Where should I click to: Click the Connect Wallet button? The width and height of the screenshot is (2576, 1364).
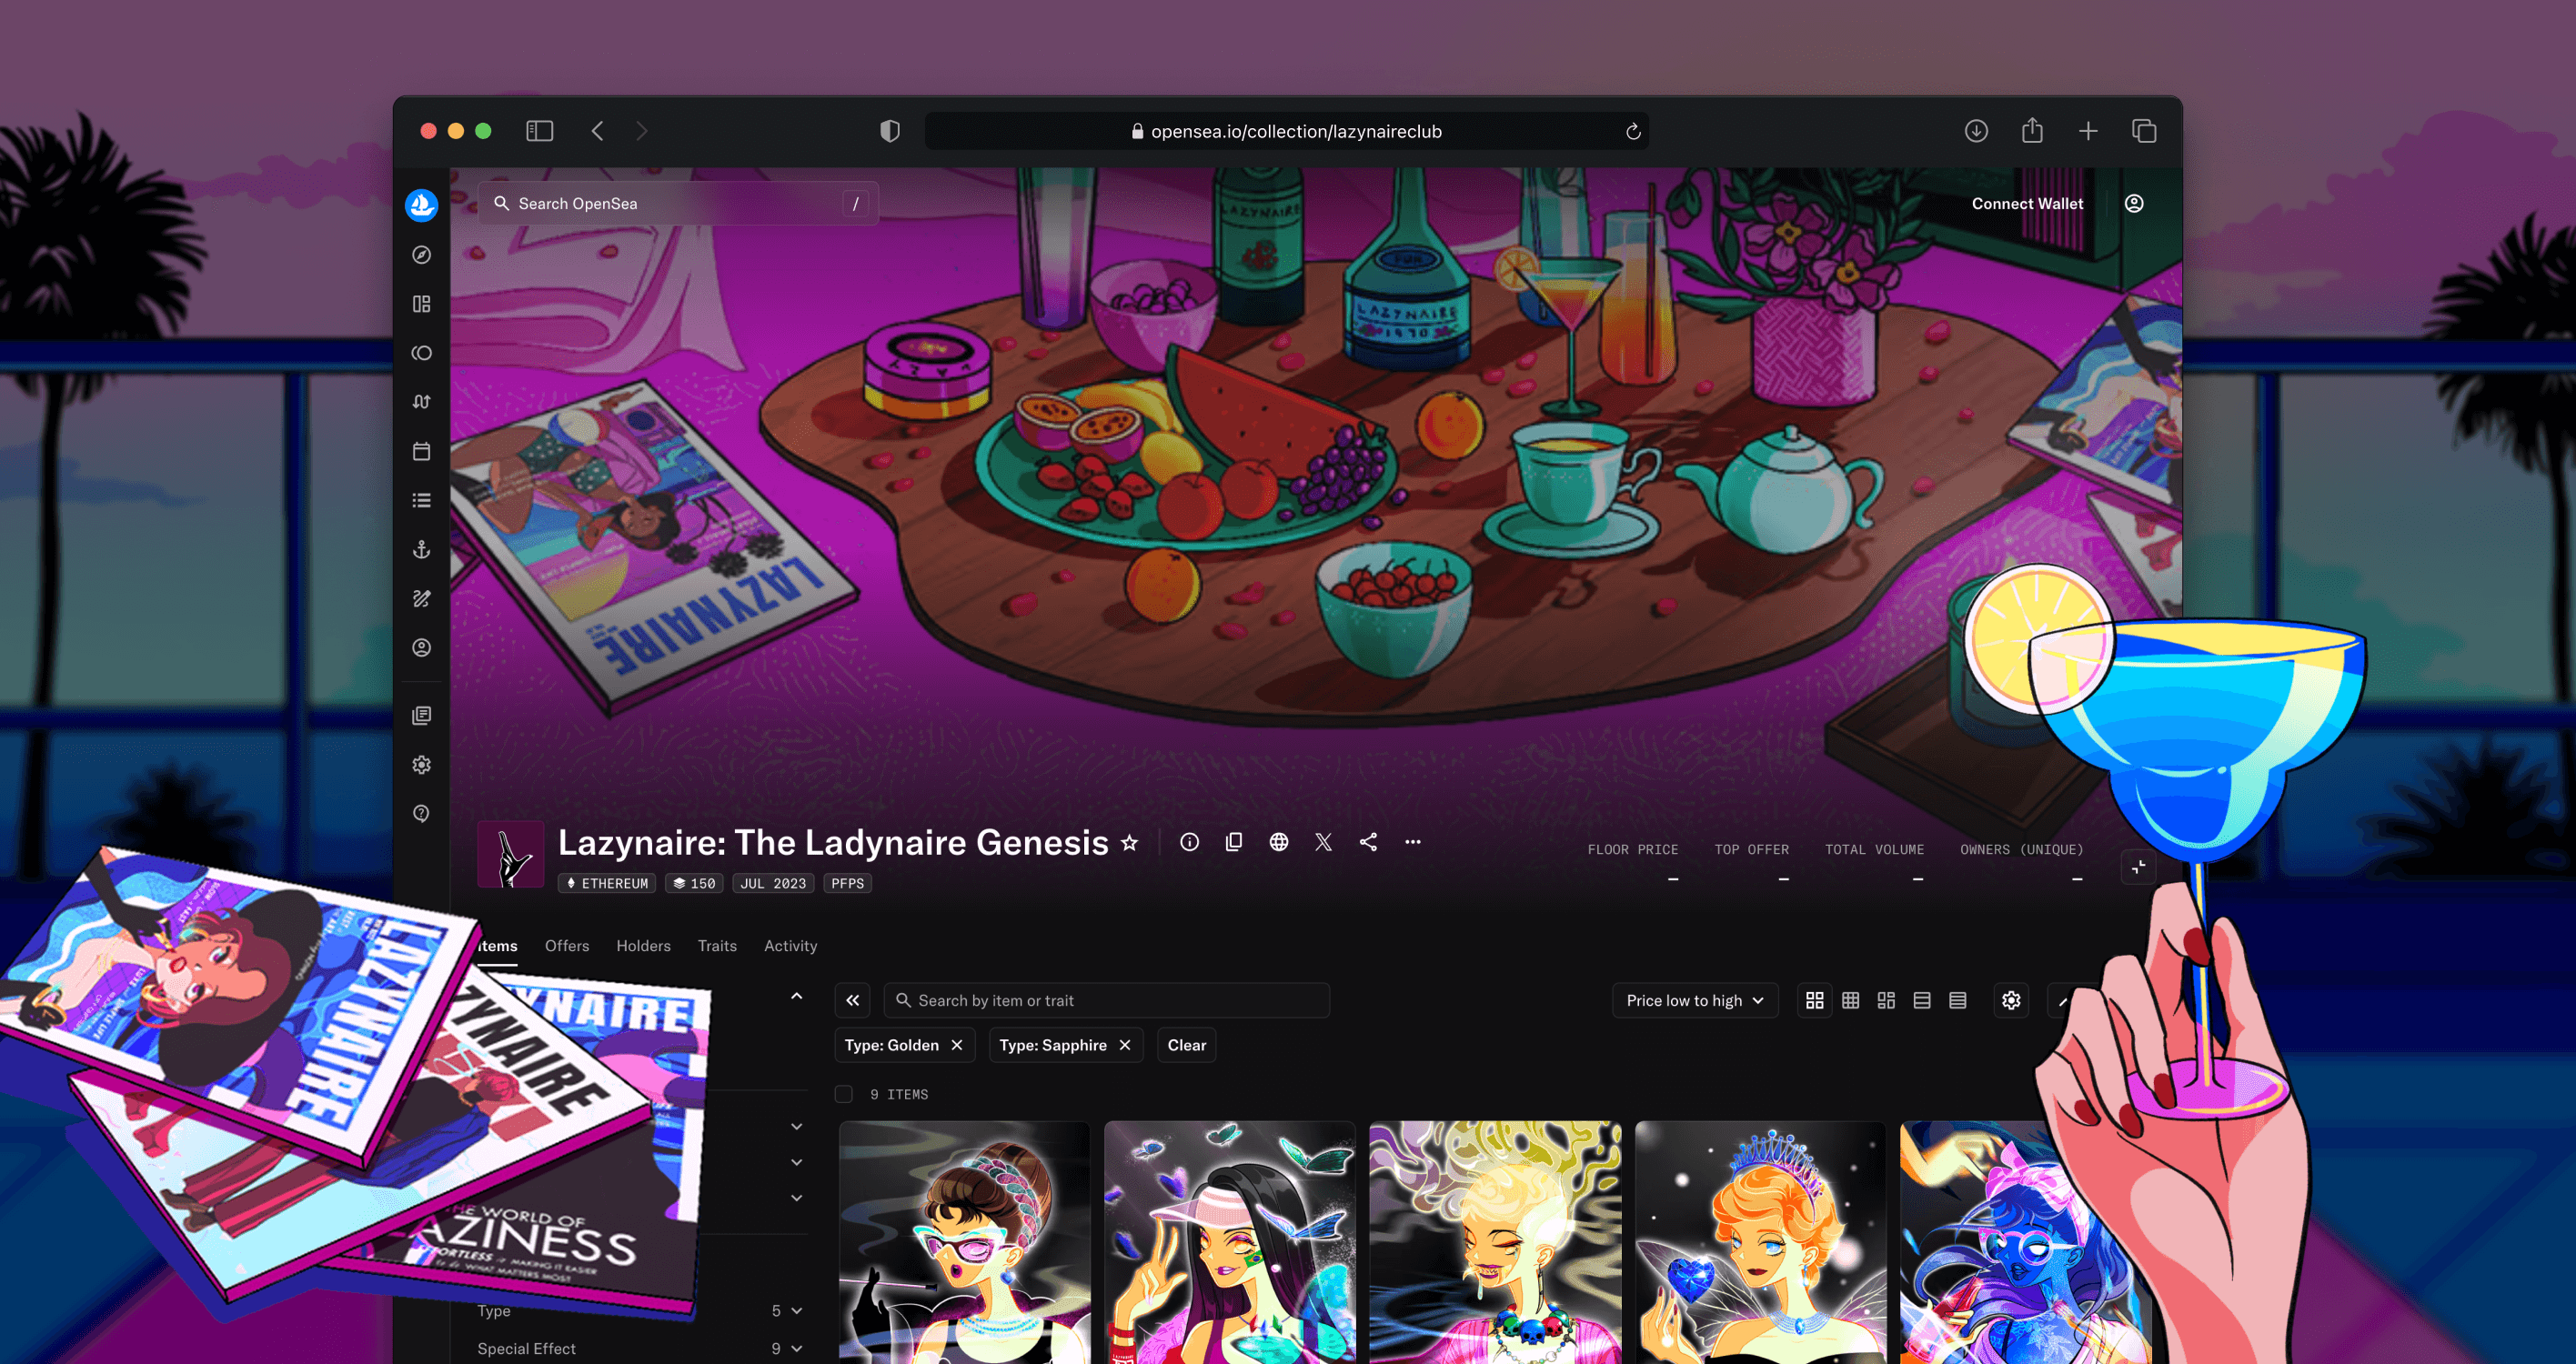tap(2027, 203)
